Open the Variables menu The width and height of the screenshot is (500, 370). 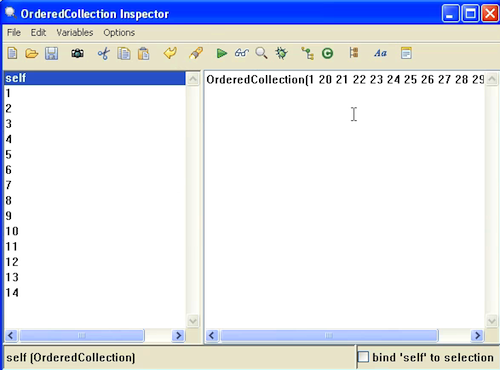75,33
